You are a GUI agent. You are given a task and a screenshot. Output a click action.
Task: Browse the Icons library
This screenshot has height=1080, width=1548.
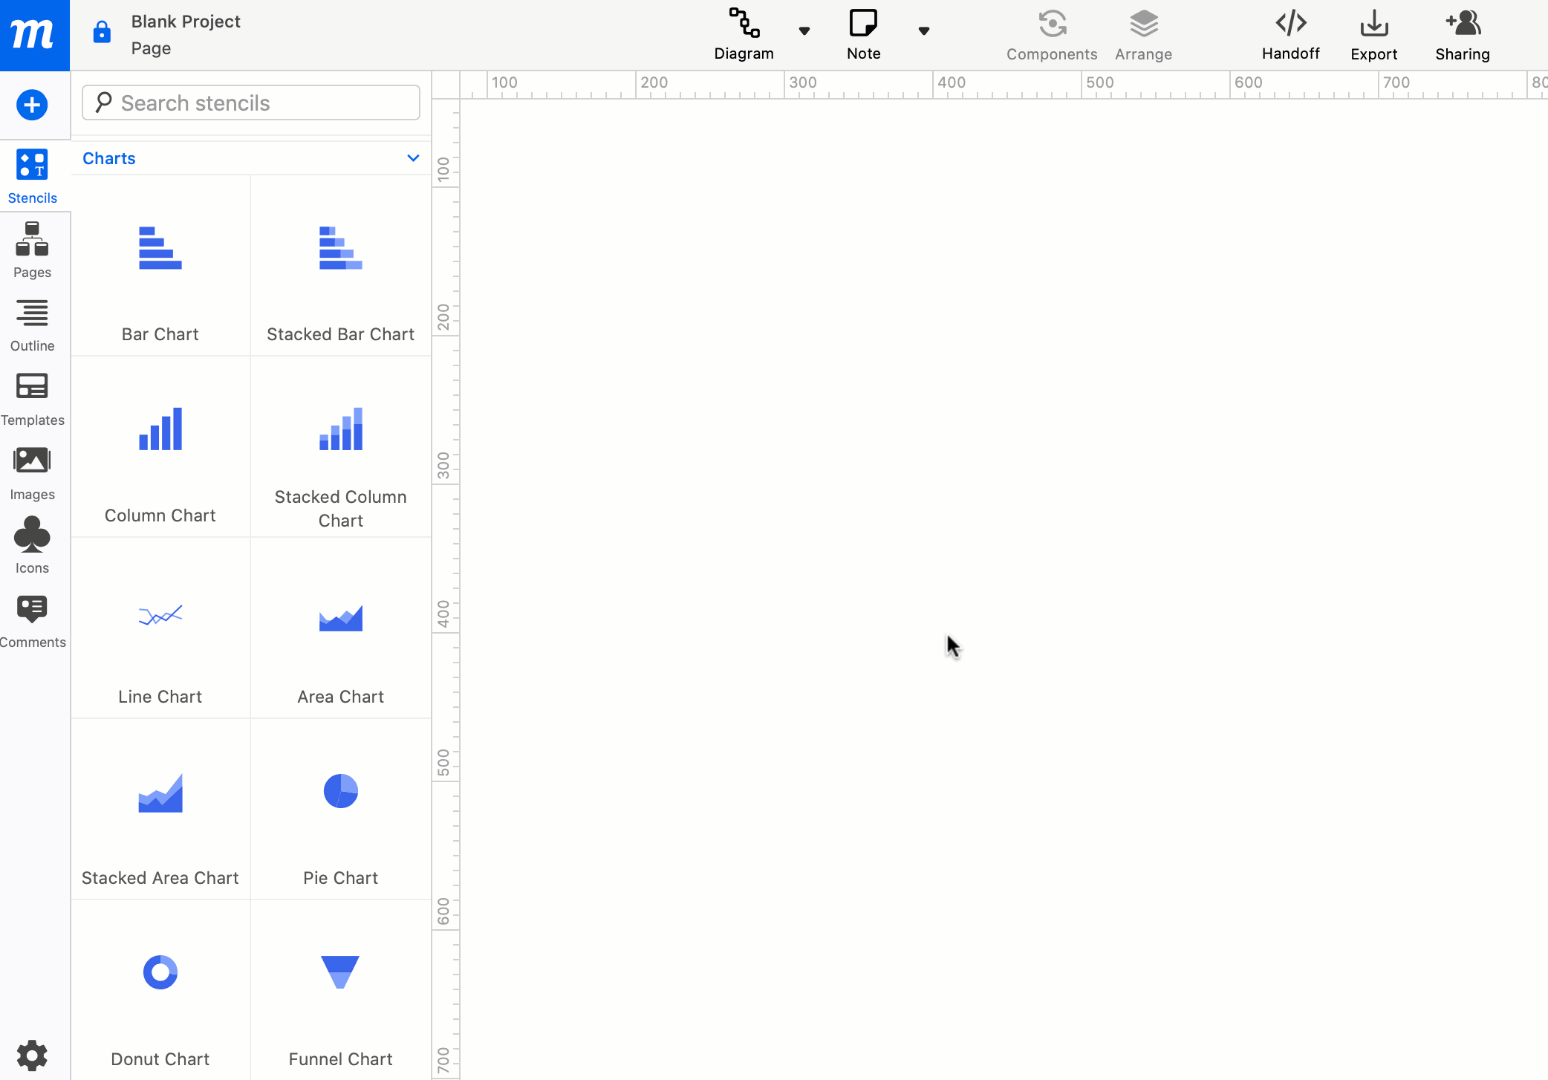(x=32, y=543)
